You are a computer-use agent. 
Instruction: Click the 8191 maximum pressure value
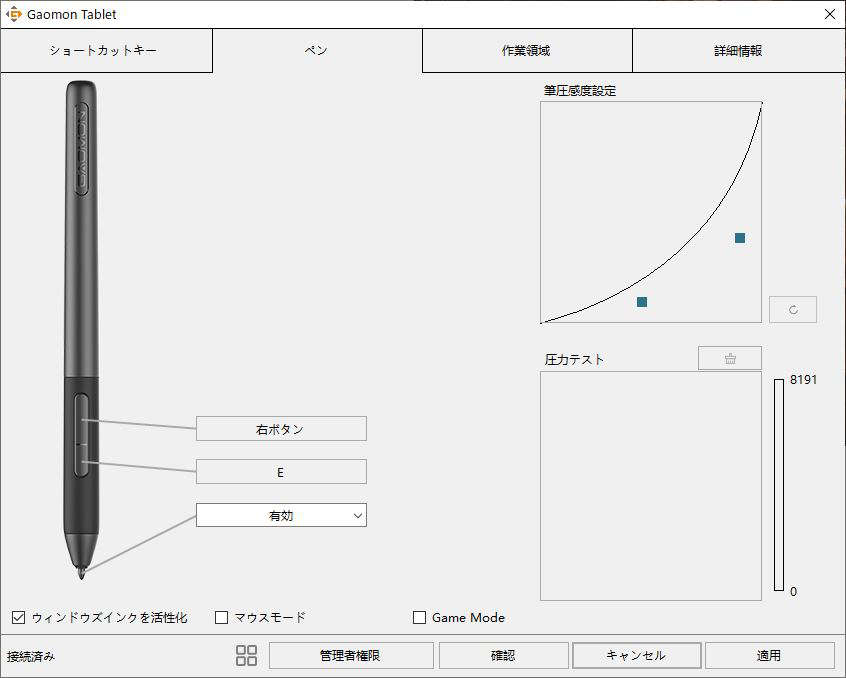coord(803,379)
